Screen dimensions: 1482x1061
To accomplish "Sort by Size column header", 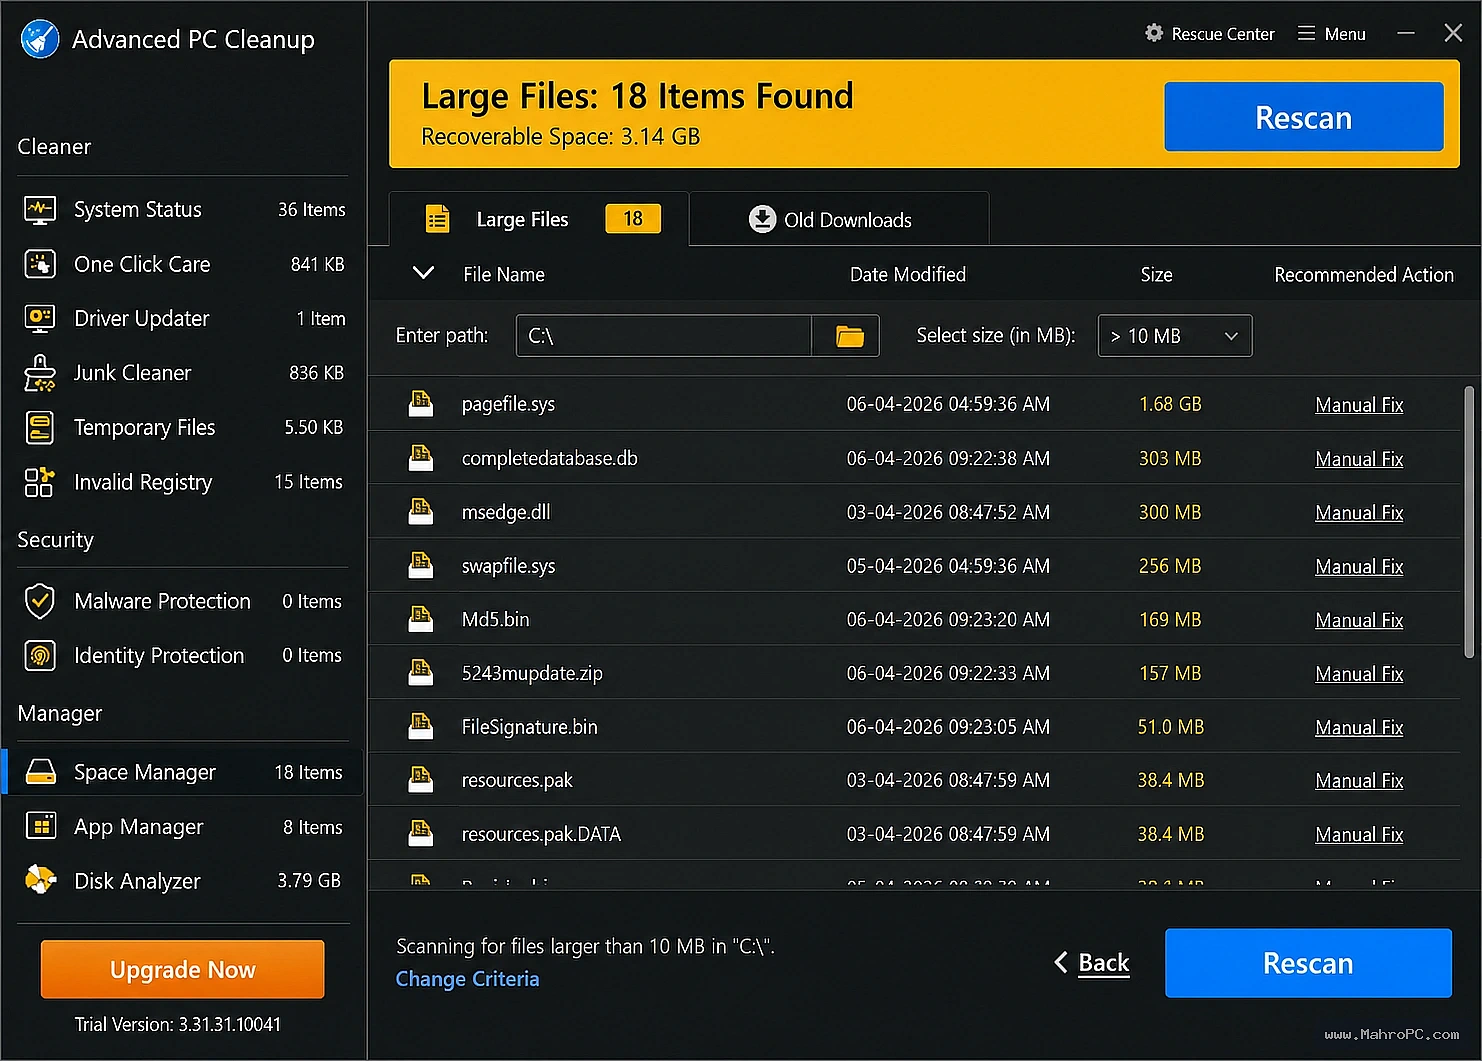I will (1156, 274).
